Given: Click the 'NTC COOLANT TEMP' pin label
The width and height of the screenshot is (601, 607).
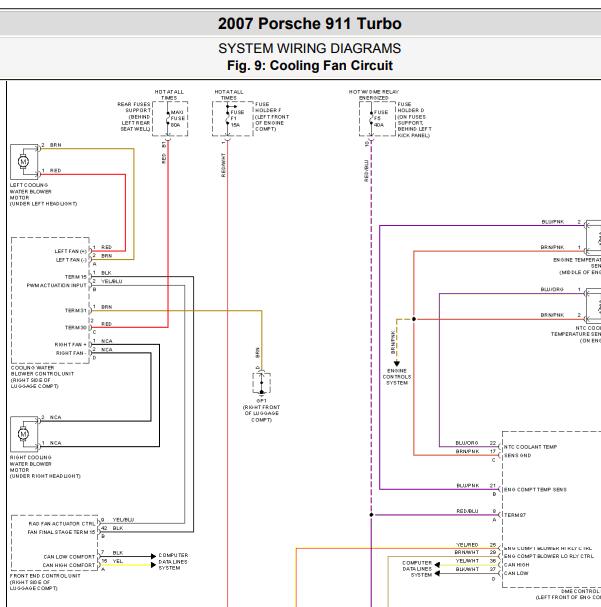Looking at the screenshot, I should [530, 447].
